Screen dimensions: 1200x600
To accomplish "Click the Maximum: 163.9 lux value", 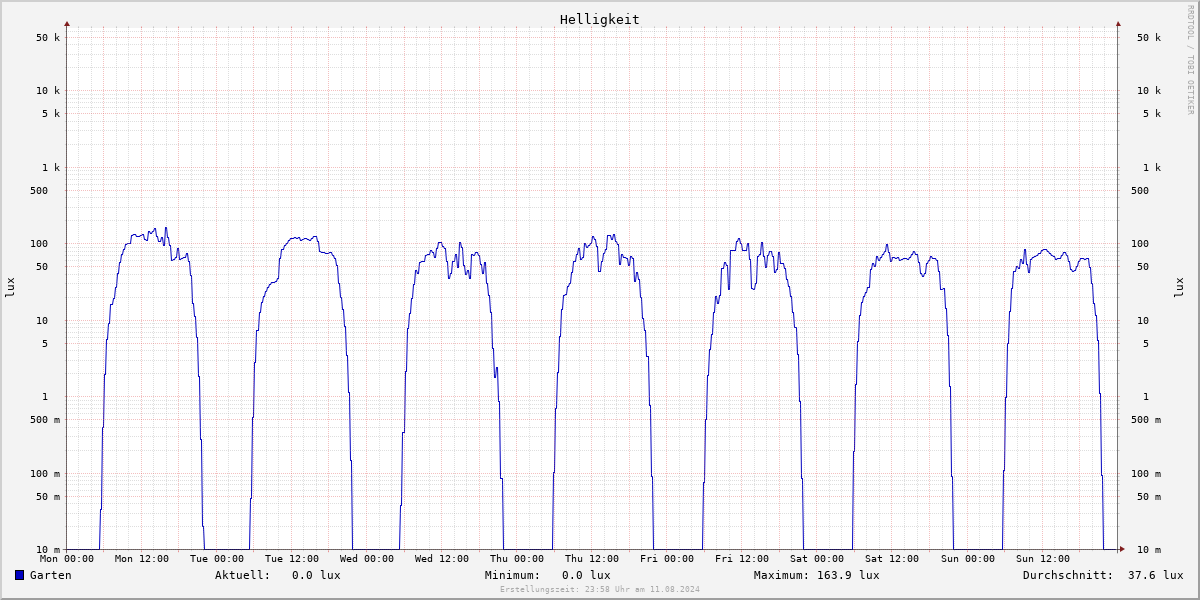I will (x=817, y=575).
